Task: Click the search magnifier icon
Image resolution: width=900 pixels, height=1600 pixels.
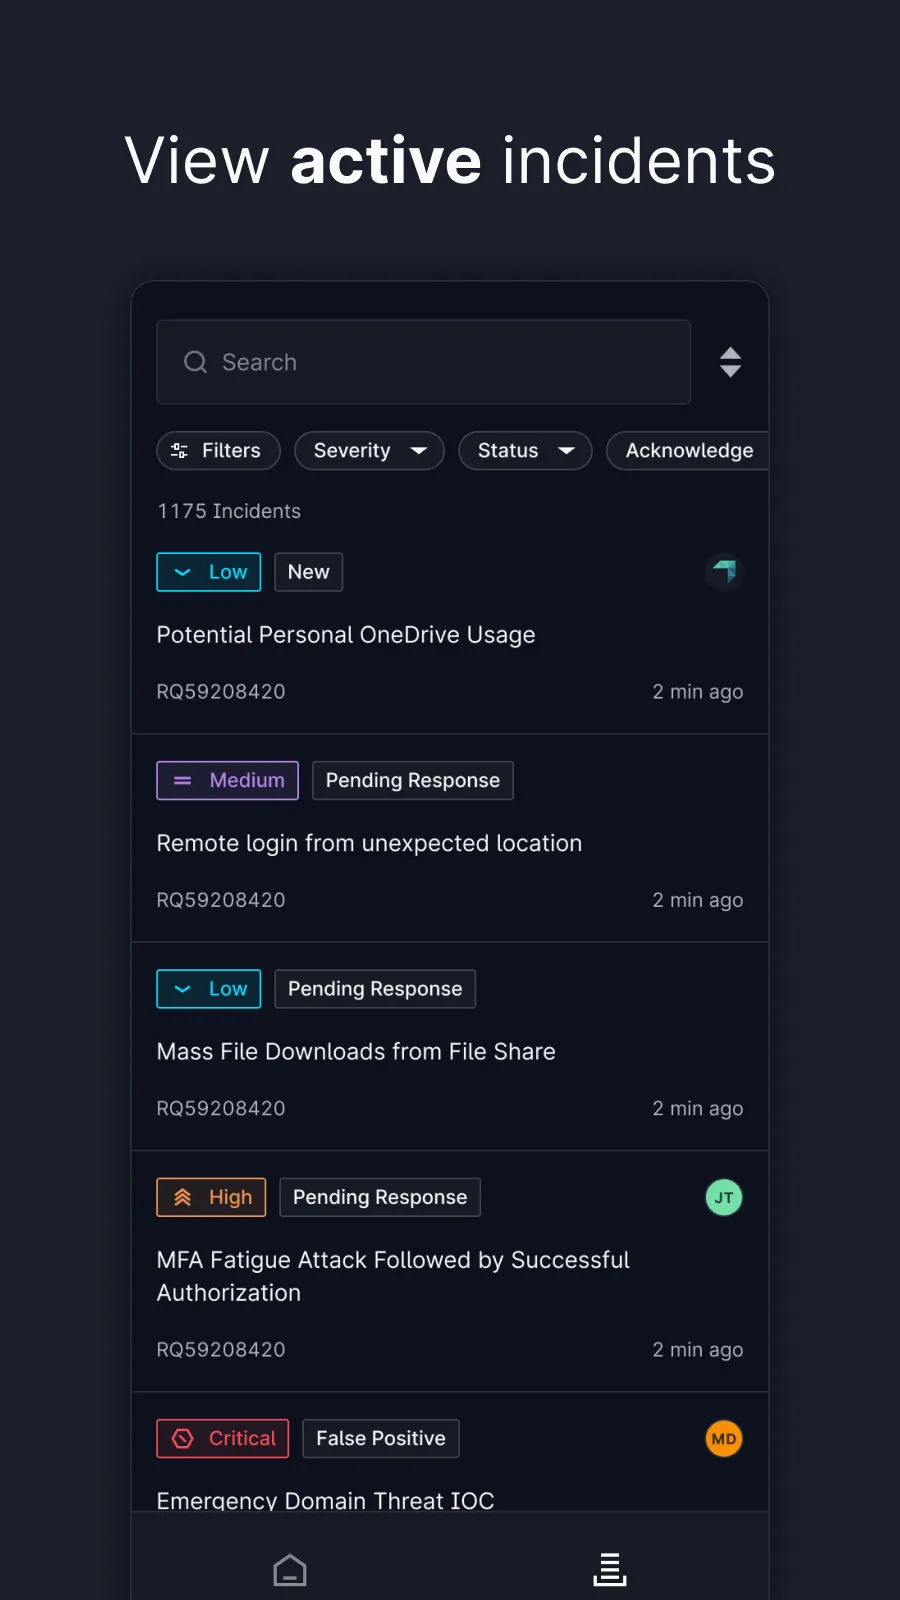Action: click(x=195, y=362)
